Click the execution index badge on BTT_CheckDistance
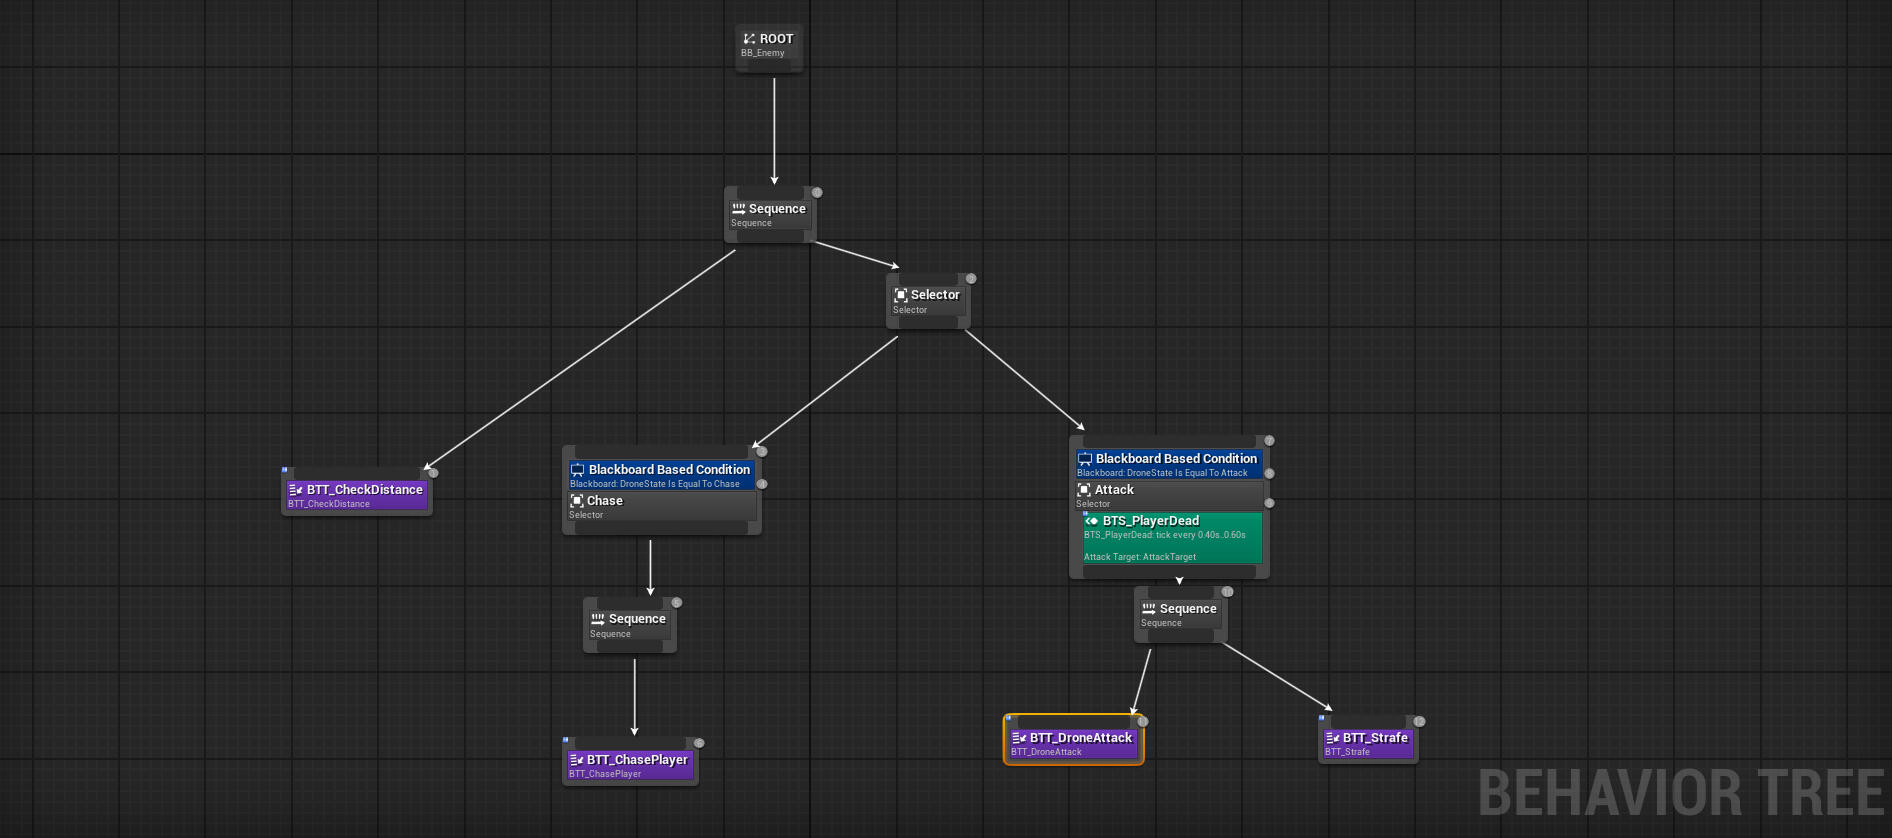Screen dimensions: 1892x838 point(433,473)
